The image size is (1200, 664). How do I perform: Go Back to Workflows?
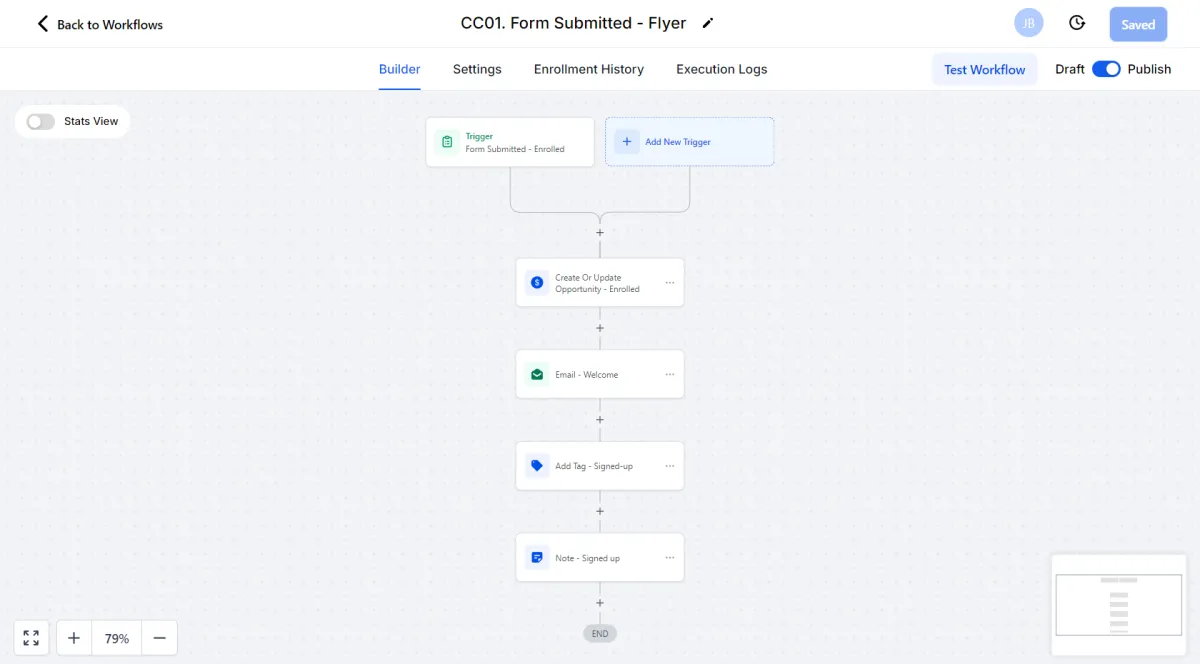click(100, 24)
